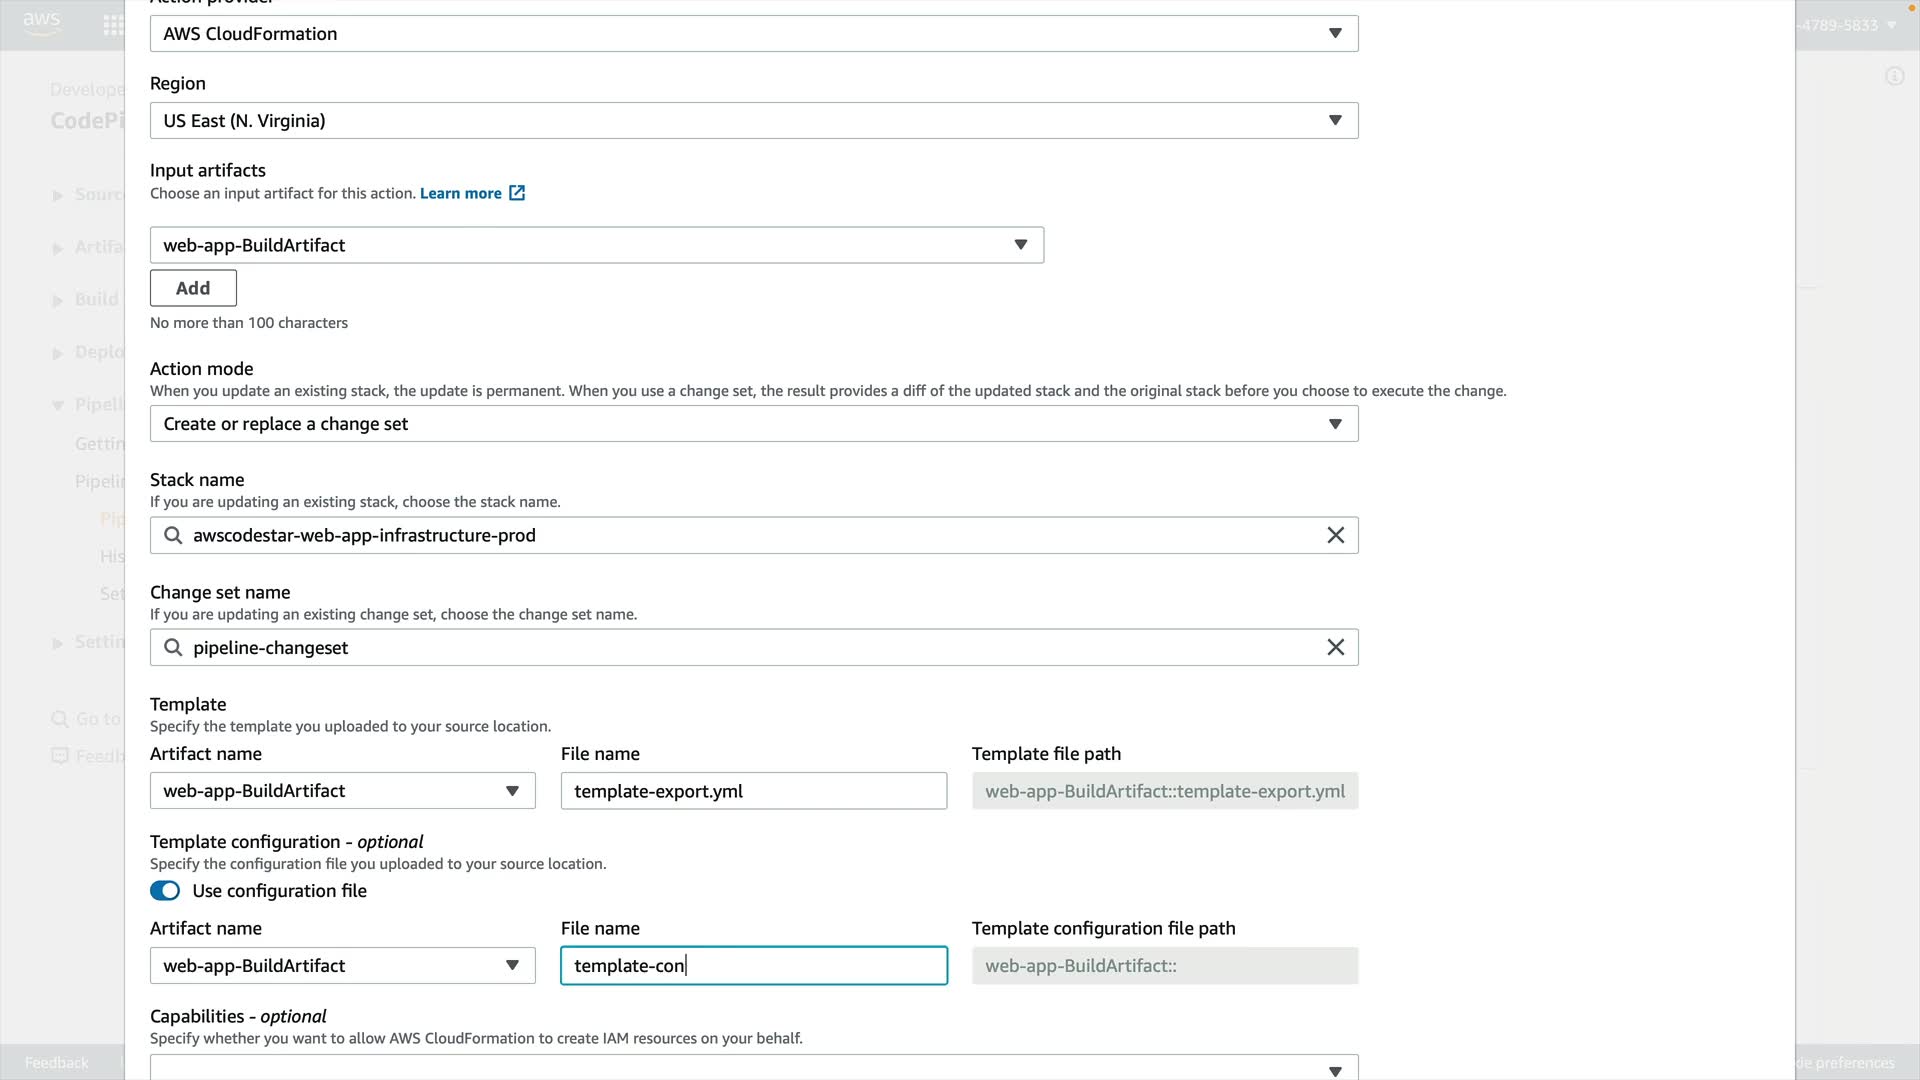Disable the Use configuration file toggle
Screen dimensions: 1920x1080
tap(165, 890)
